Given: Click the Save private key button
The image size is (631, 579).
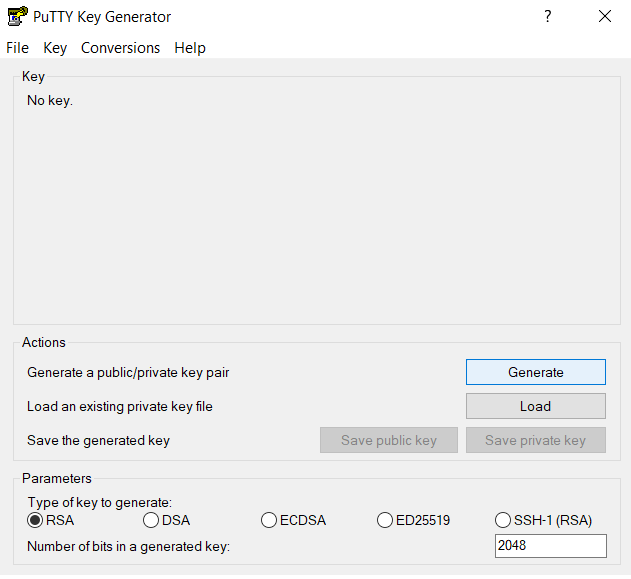Looking at the screenshot, I should pos(535,440).
